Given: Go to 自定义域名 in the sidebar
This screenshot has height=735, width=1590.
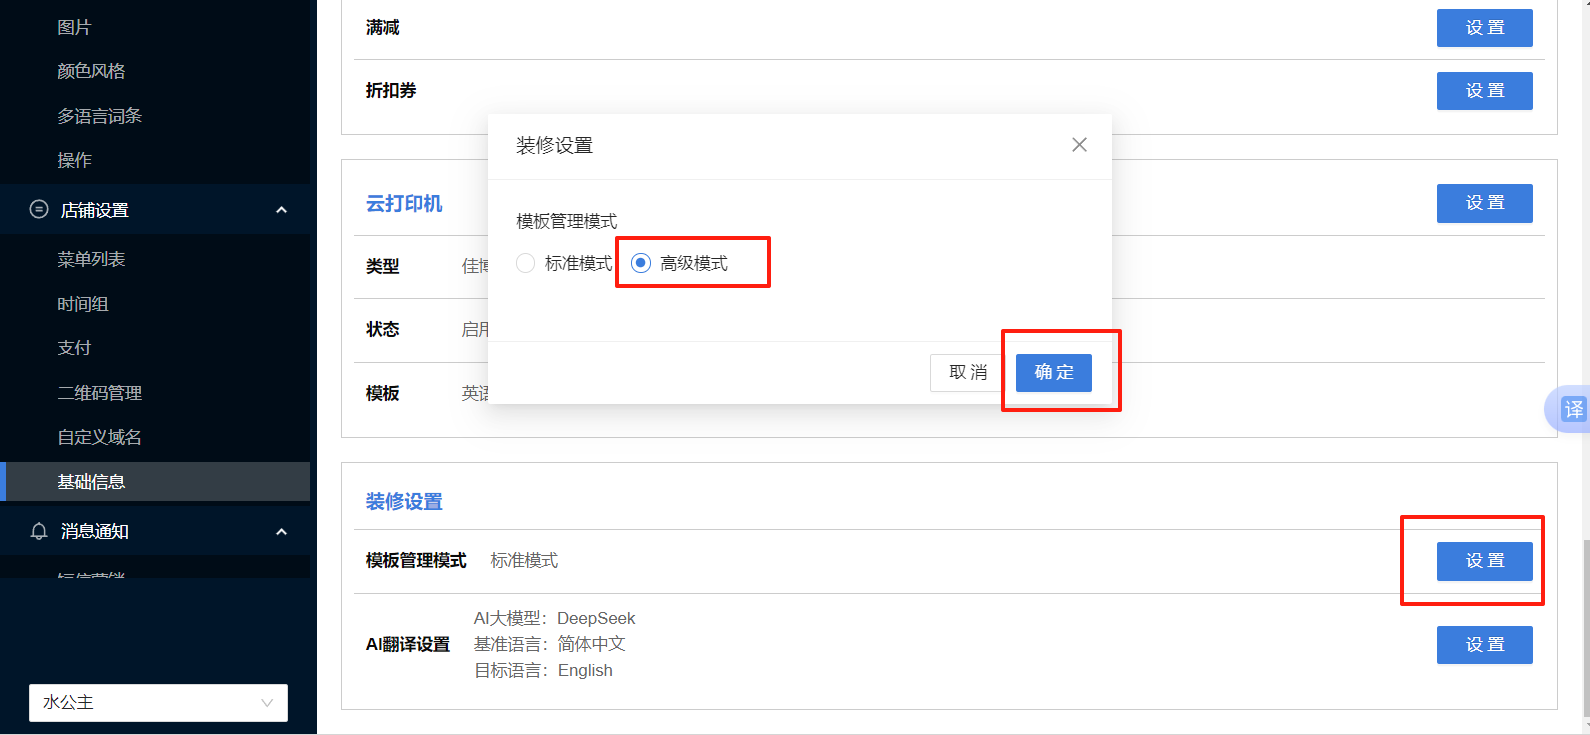Looking at the screenshot, I should tap(99, 437).
